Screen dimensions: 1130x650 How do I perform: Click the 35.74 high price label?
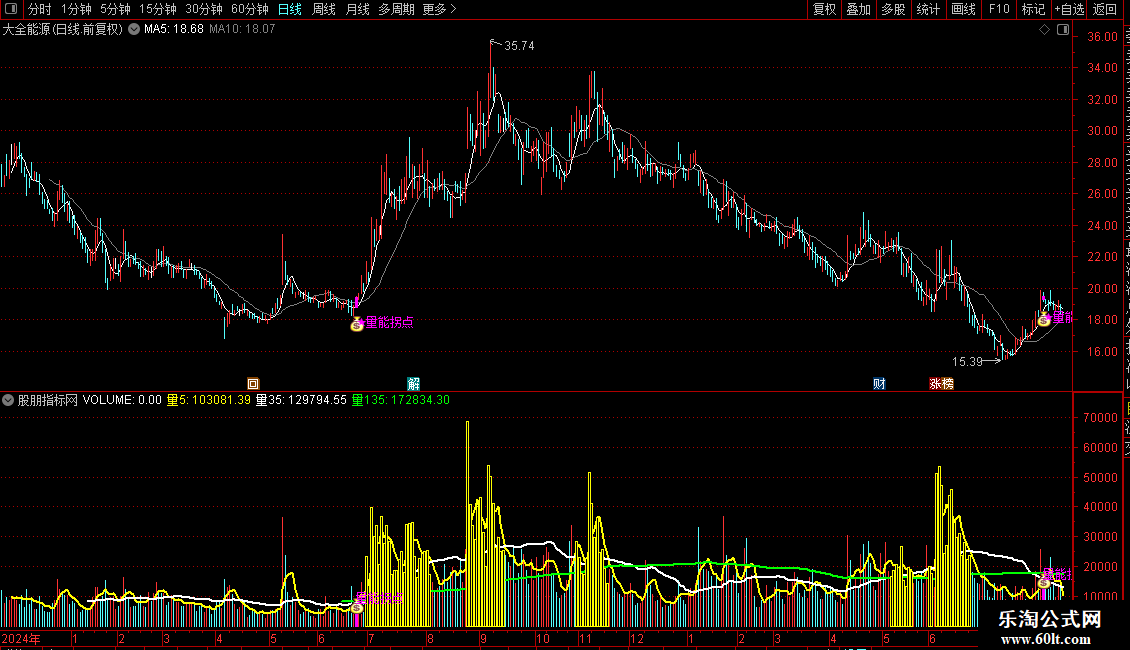[519, 45]
